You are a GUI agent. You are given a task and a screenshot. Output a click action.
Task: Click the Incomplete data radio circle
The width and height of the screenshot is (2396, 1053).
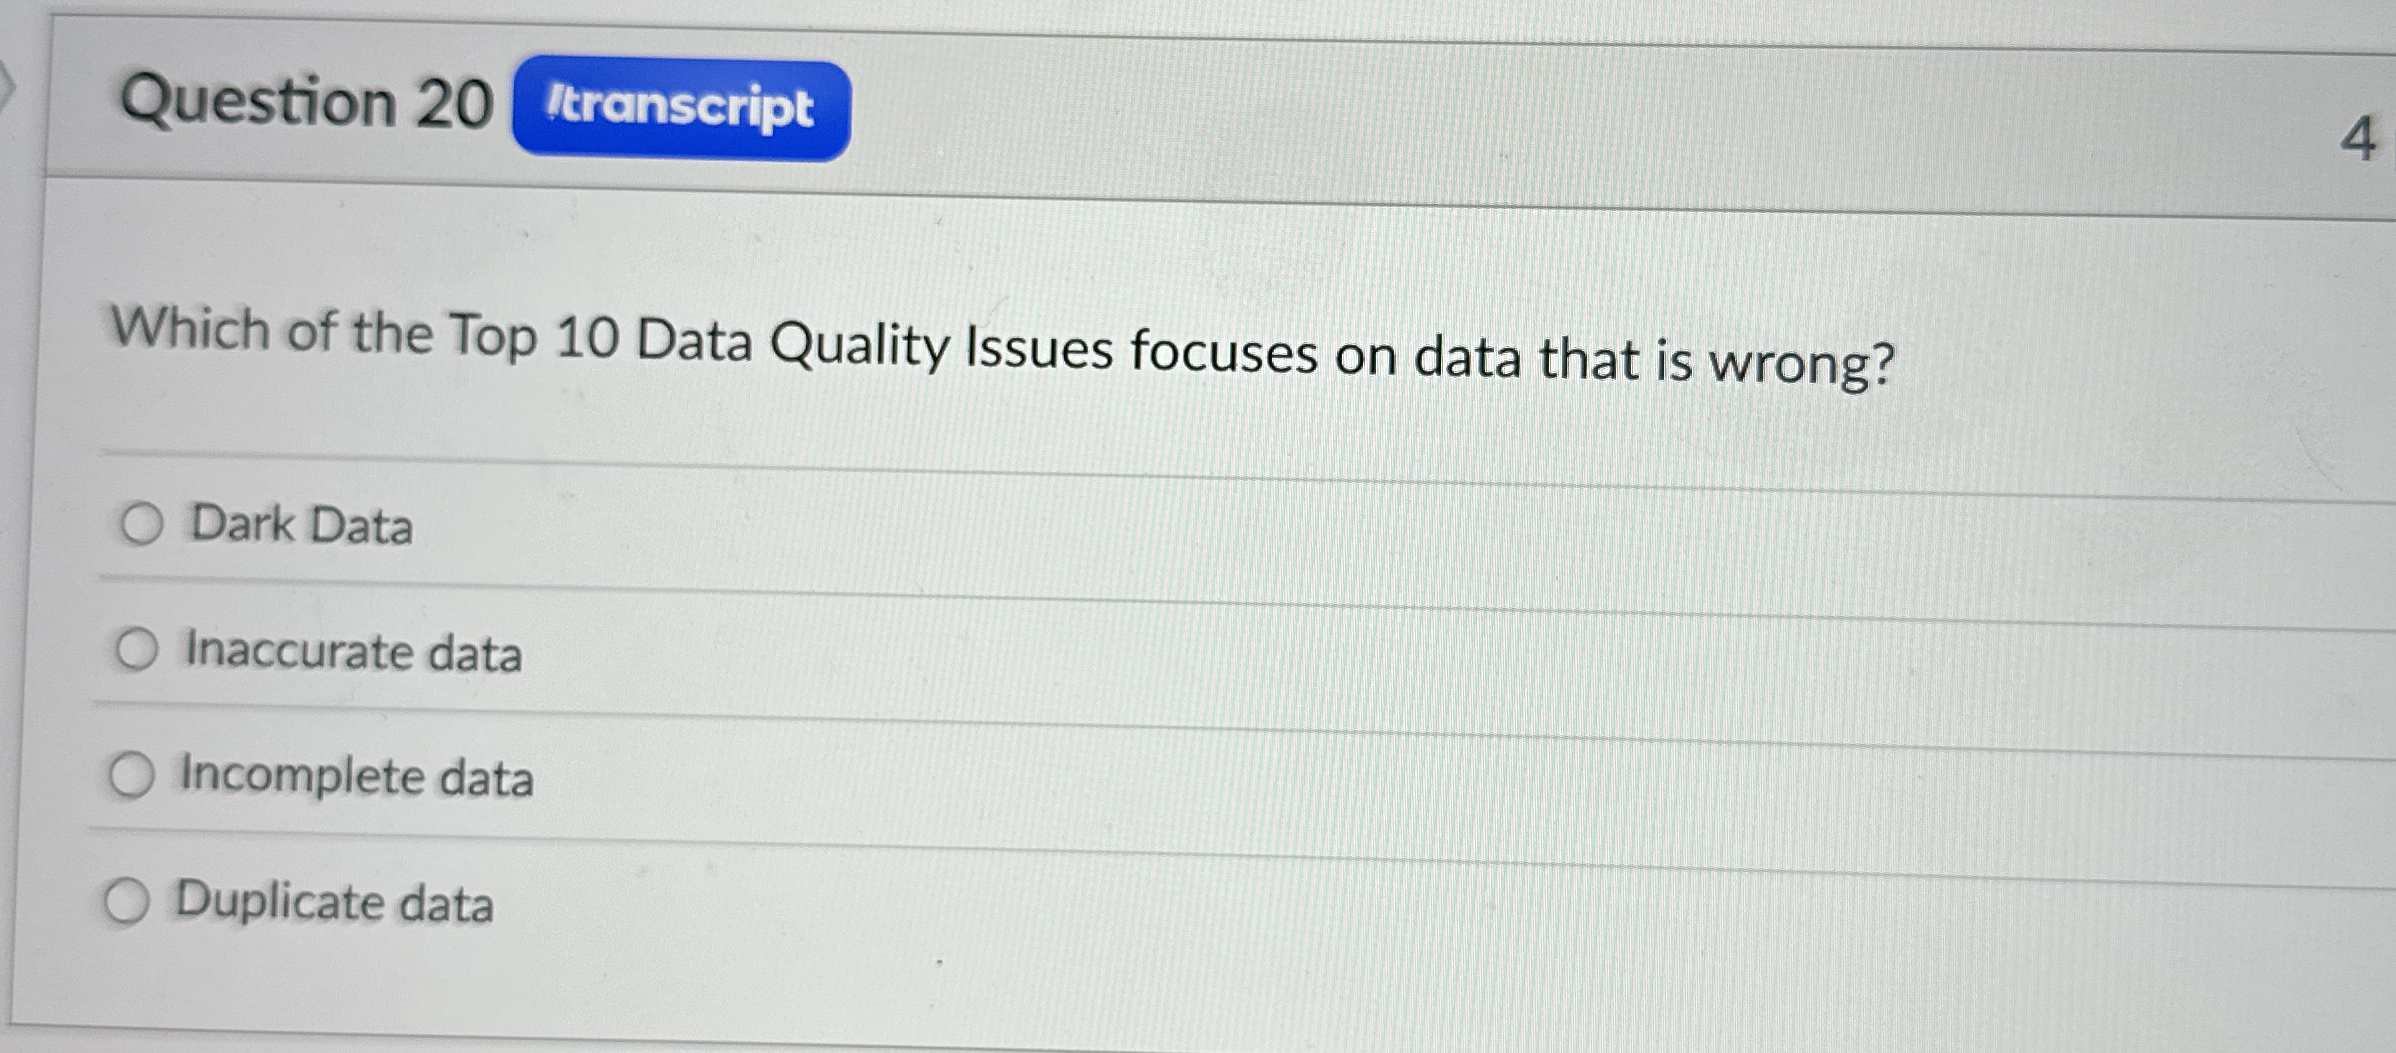(132, 775)
